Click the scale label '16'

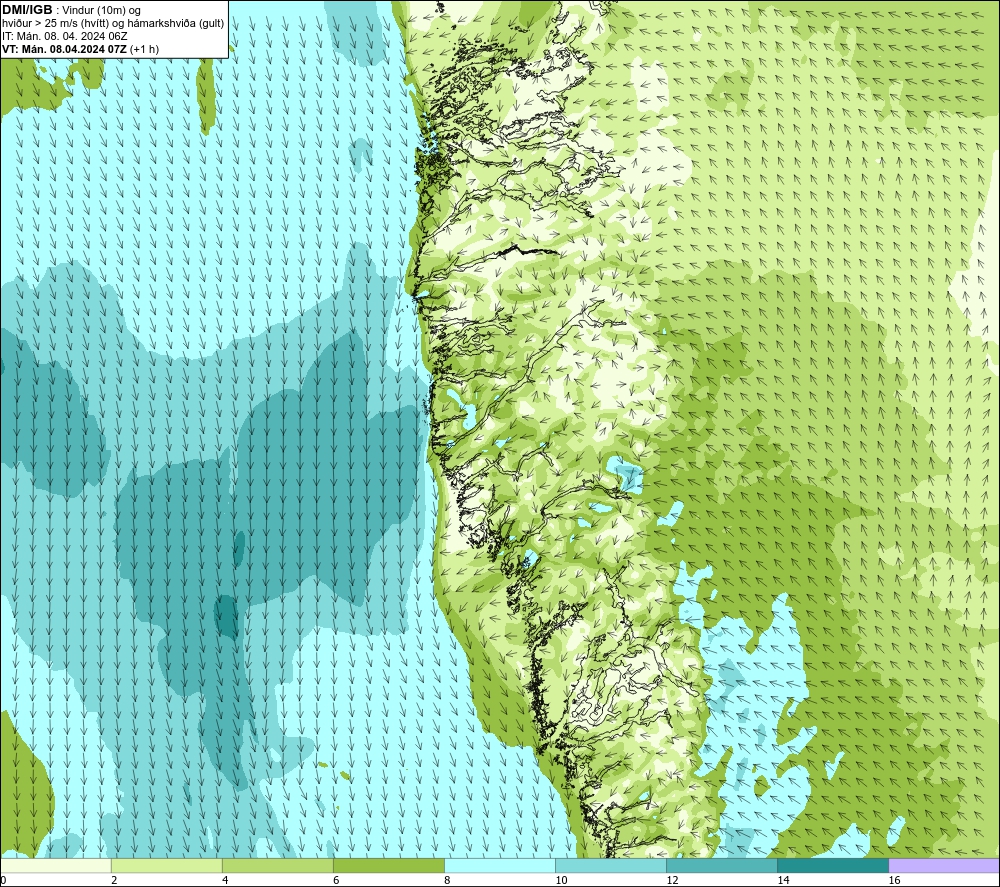(x=893, y=880)
